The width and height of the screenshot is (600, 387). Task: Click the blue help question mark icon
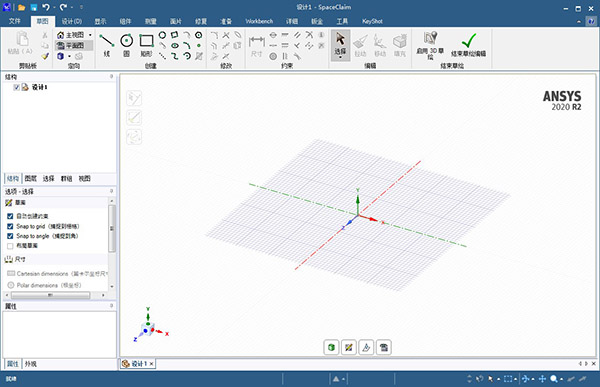(591, 21)
